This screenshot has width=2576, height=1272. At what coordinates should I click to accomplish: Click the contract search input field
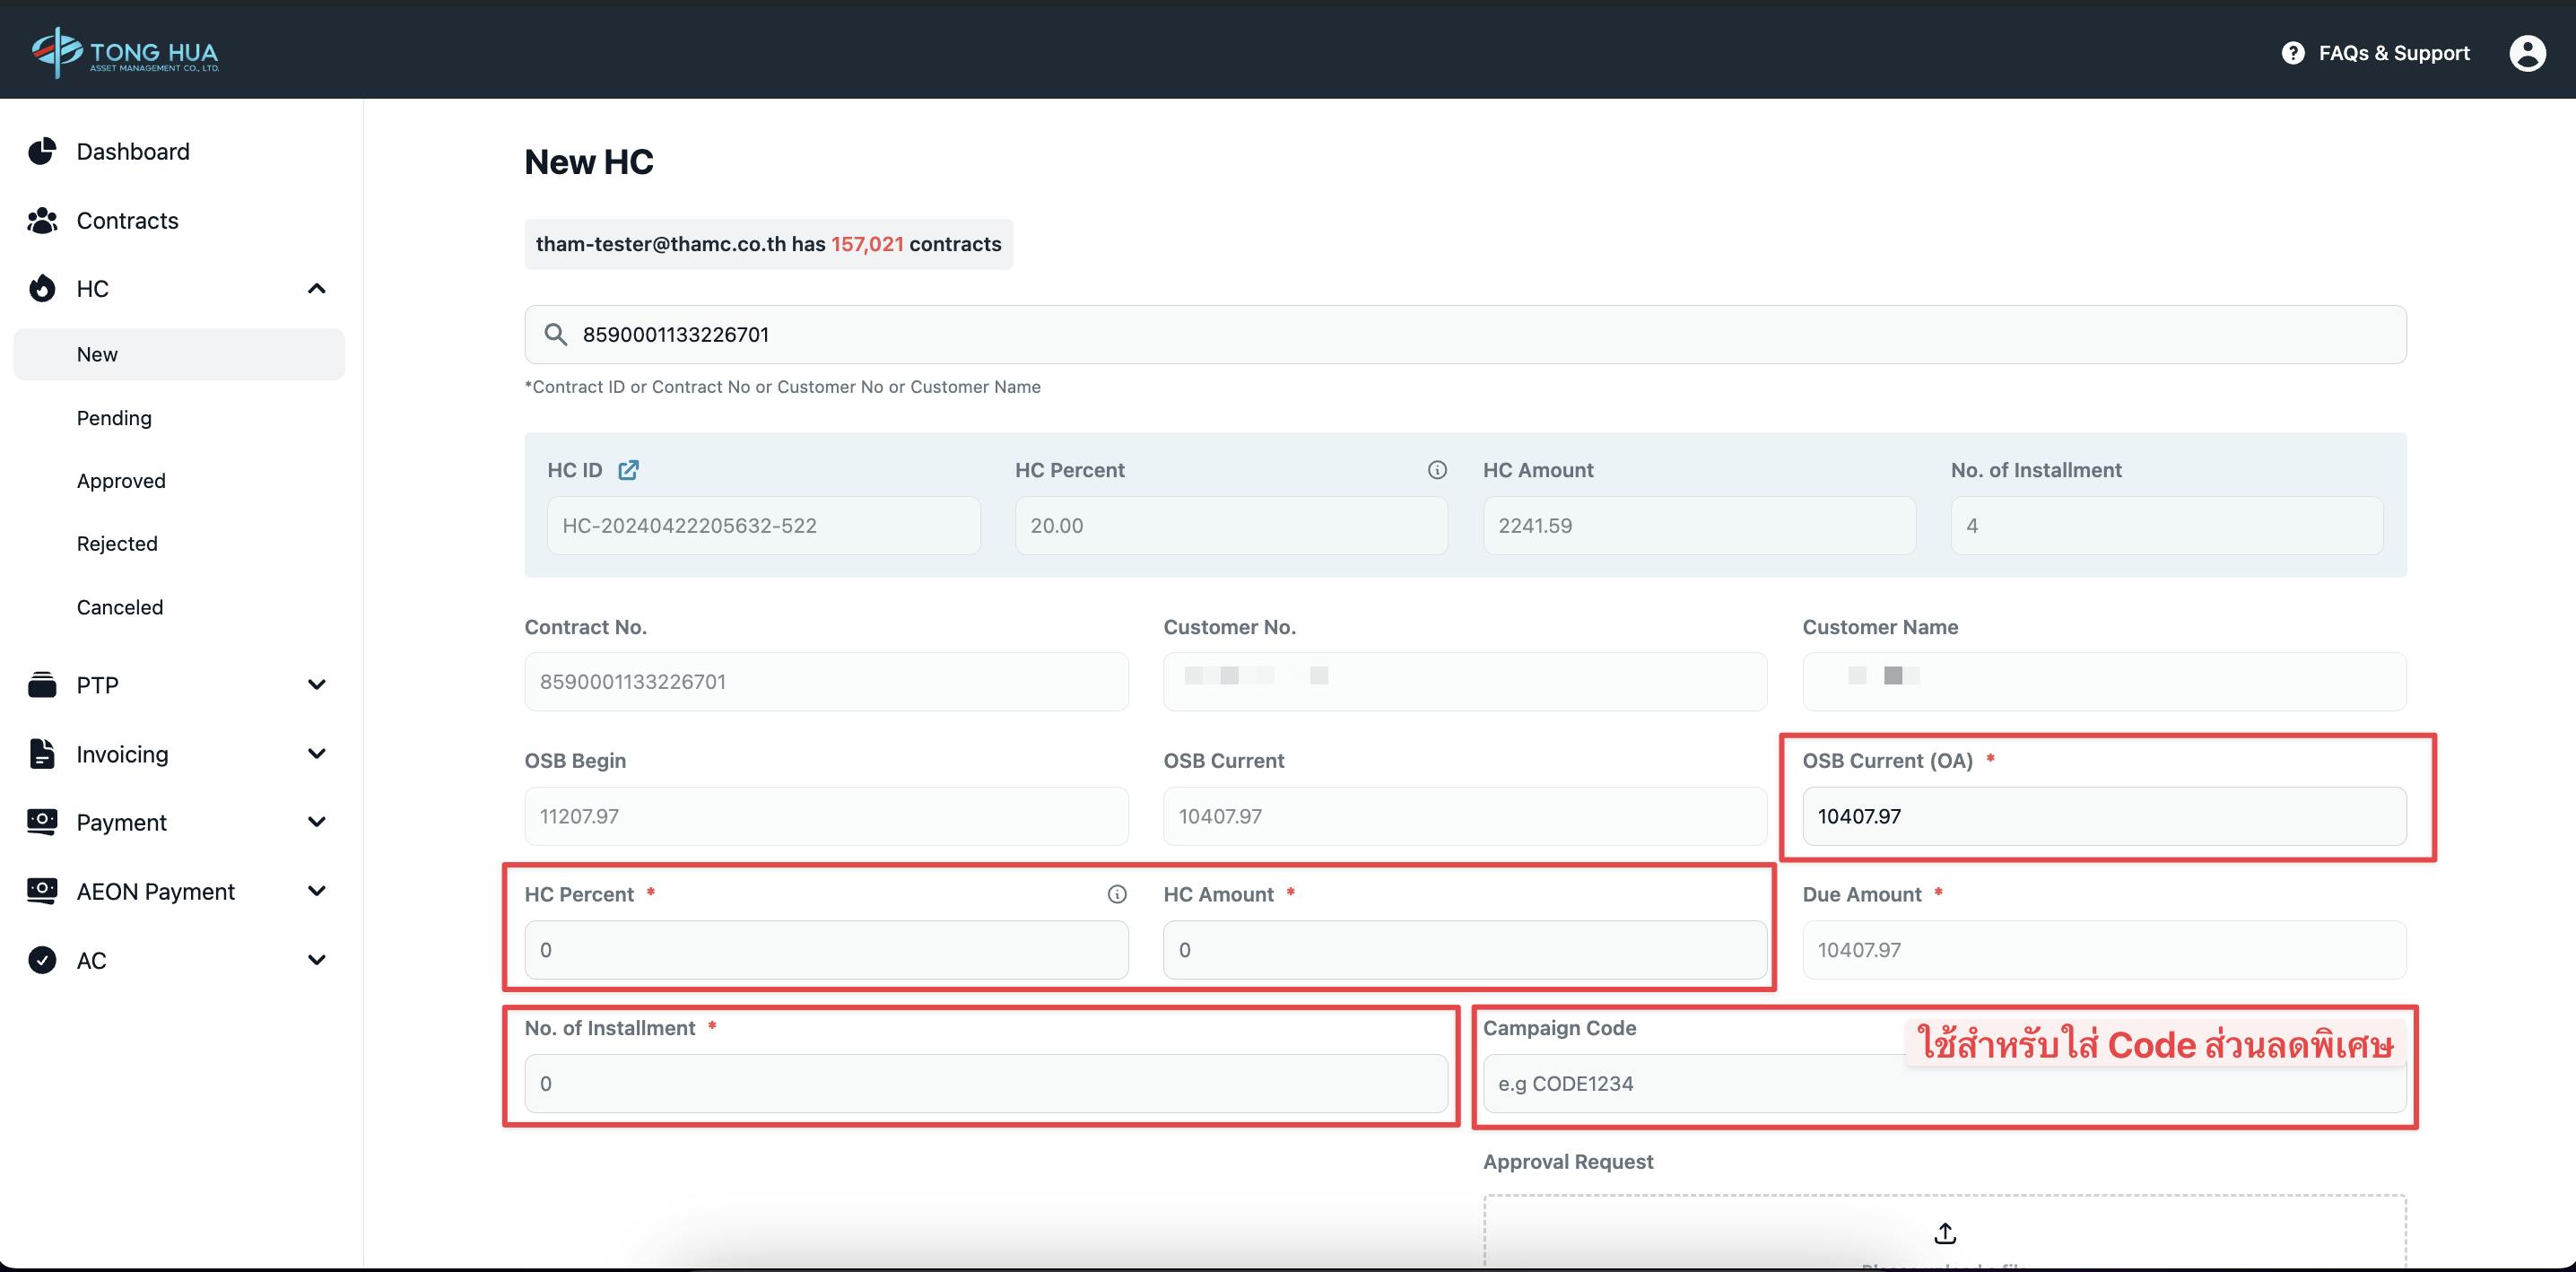click(1466, 334)
